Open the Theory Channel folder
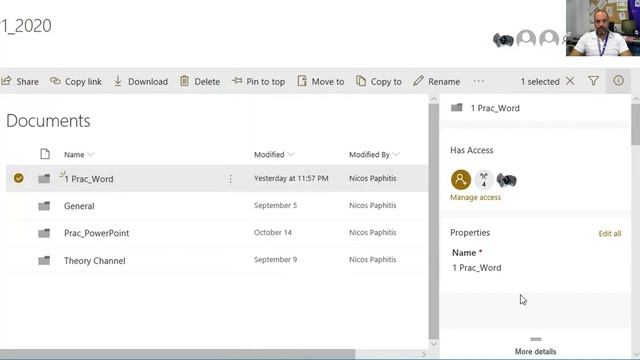Image resolution: width=640 pixels, height=360 pixels. 95,260
